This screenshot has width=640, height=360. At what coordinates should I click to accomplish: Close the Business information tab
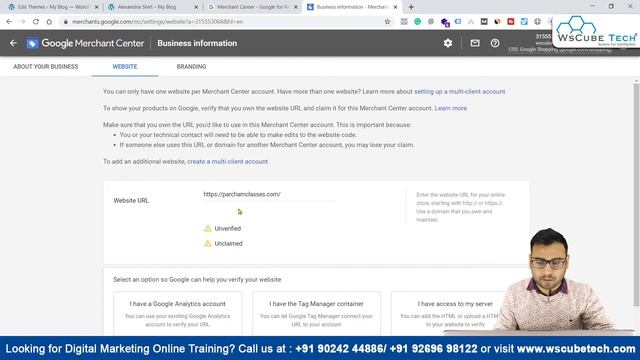[395, 7]
